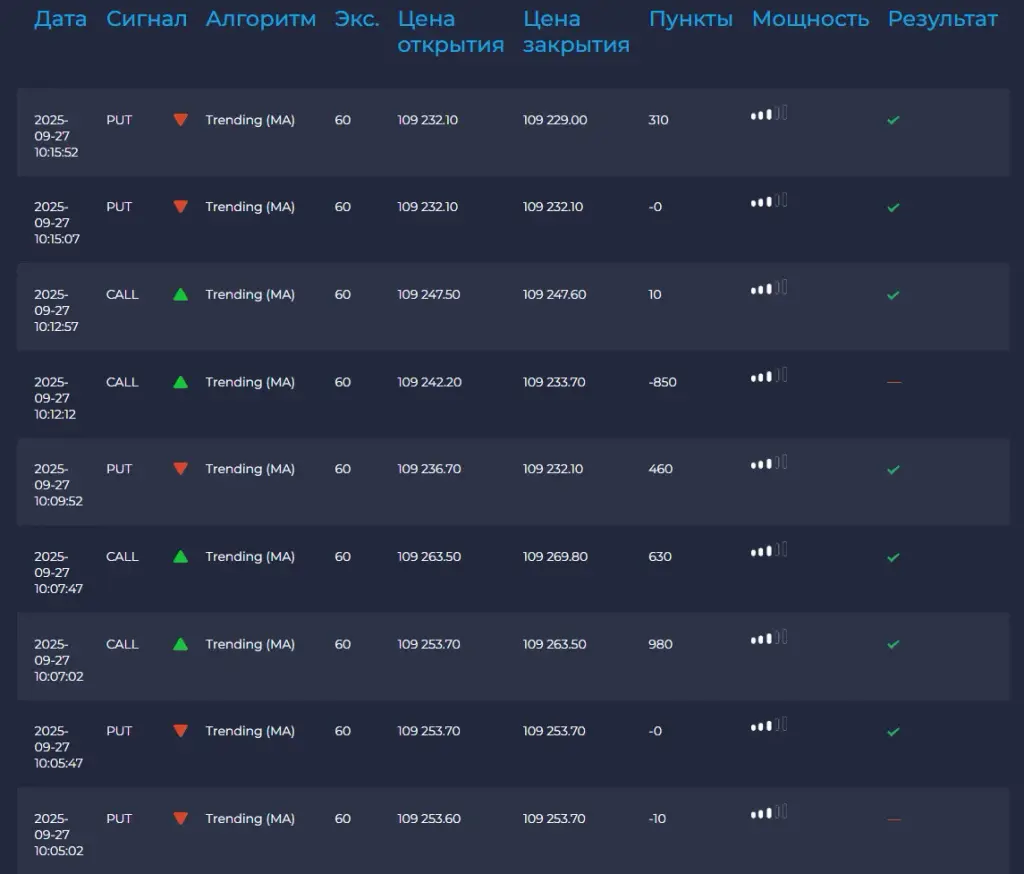Screen dimensions: 1024x874
Task: Select the points value 310
Action: click(658, 120)
